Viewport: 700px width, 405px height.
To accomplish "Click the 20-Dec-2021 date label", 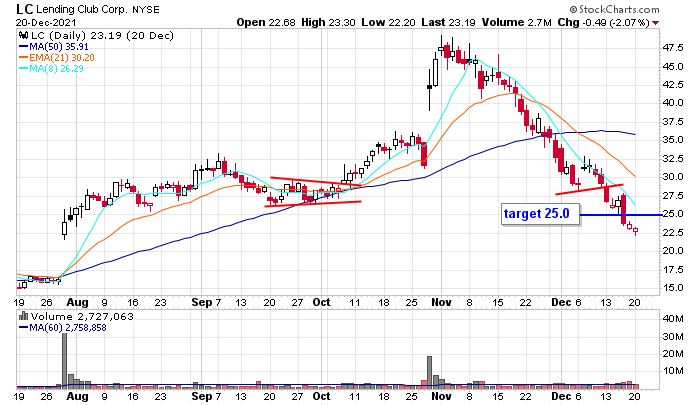I will click(x=46, y=23).
